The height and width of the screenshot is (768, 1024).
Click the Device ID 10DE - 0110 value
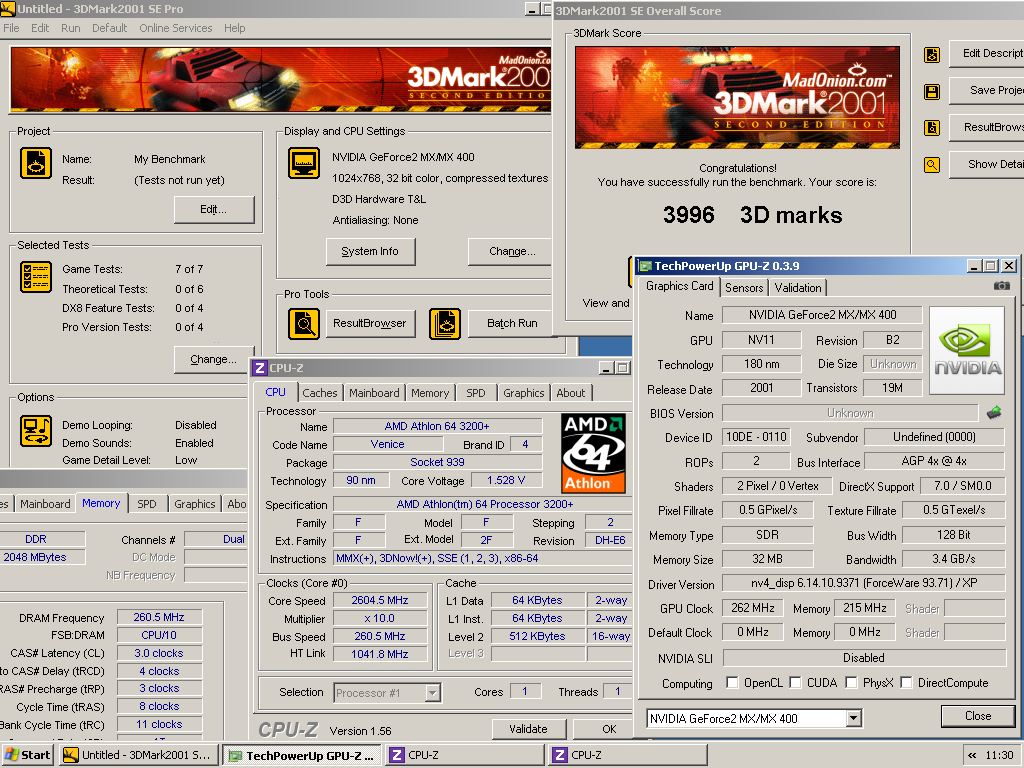click(x=756, y=437)
